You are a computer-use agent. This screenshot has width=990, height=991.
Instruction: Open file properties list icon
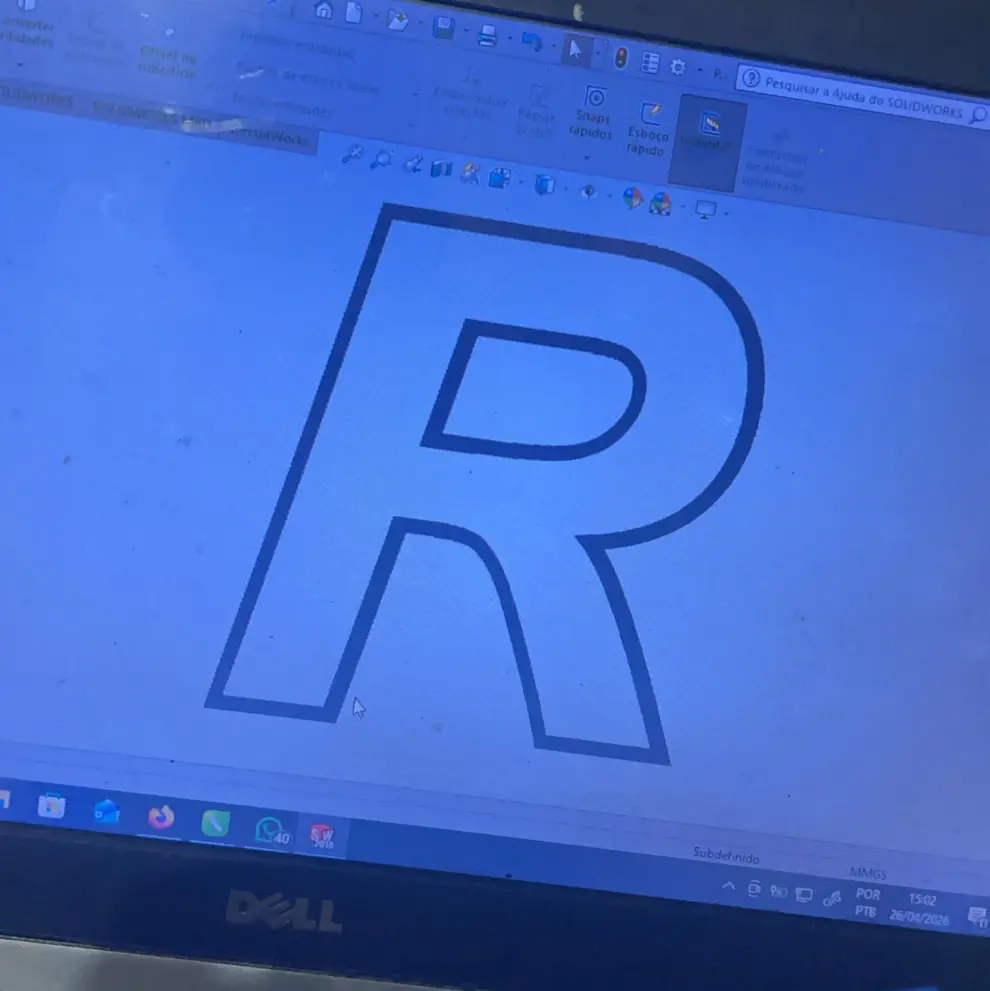[x=650, y=63]
